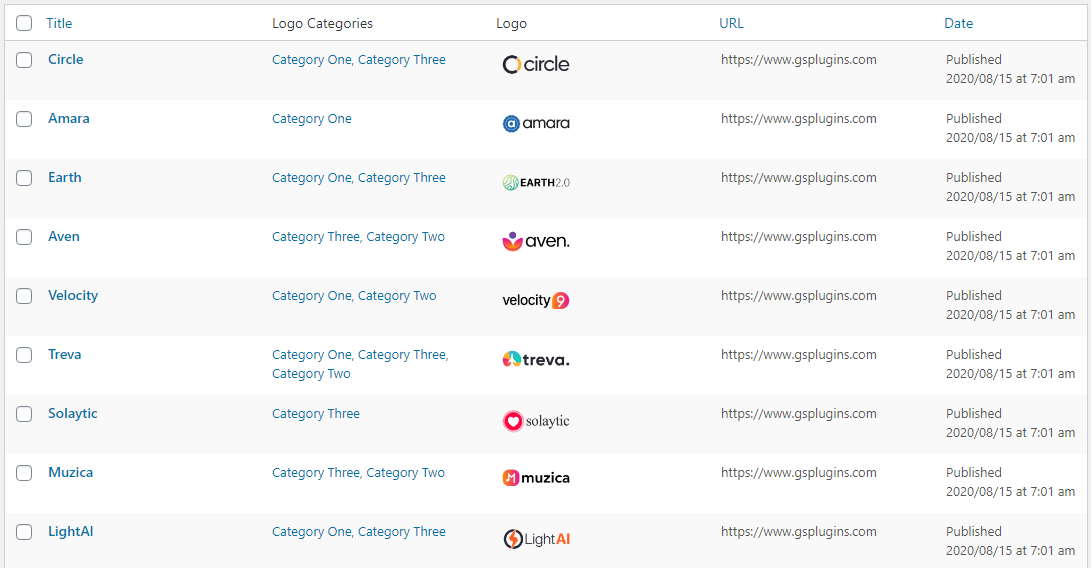
Task: Filter by Category Two in Aven row
Action: tap(405, 237)
